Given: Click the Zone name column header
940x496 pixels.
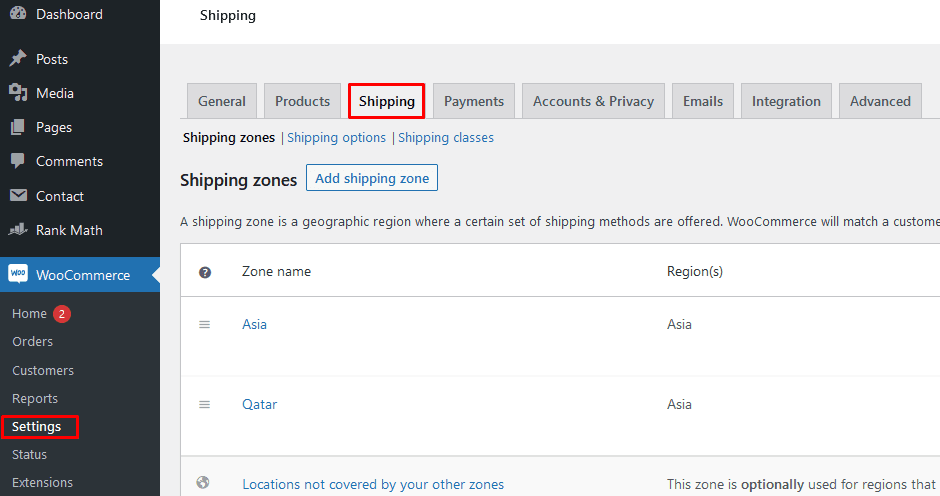Looking at the screenshot, I should coord(276,271).
